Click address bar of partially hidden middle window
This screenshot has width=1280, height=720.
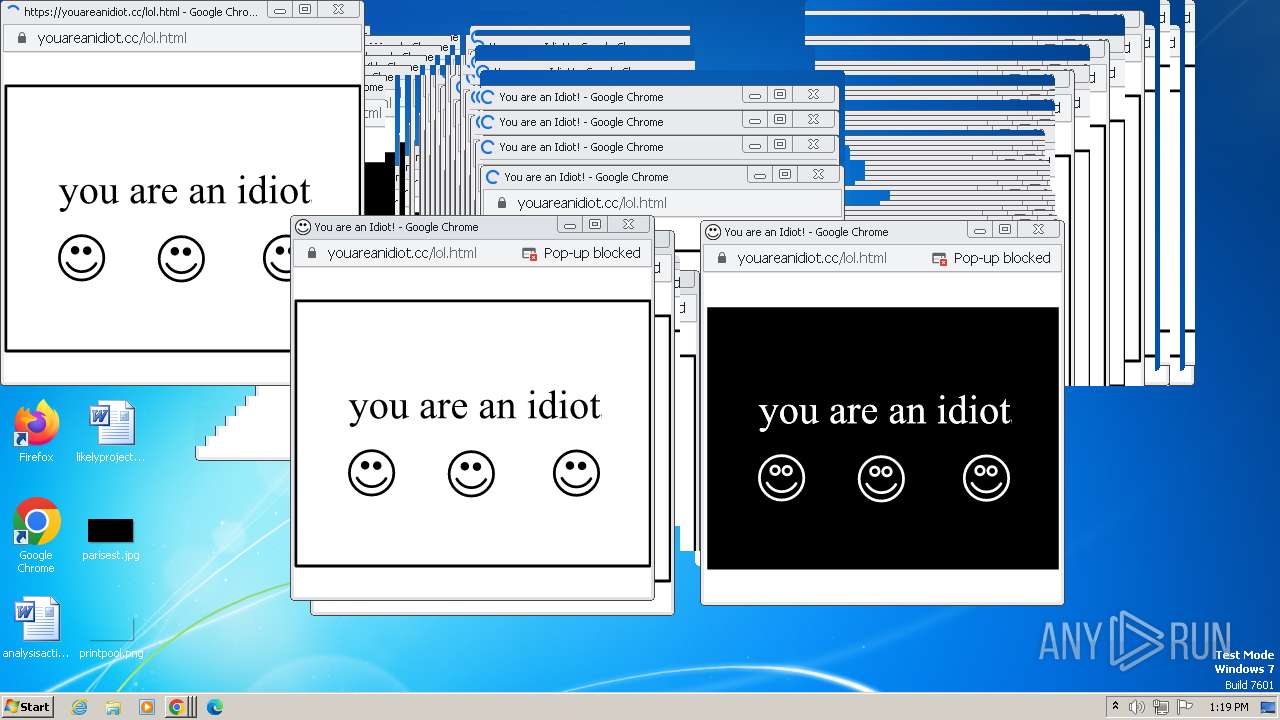coord(663,203)
